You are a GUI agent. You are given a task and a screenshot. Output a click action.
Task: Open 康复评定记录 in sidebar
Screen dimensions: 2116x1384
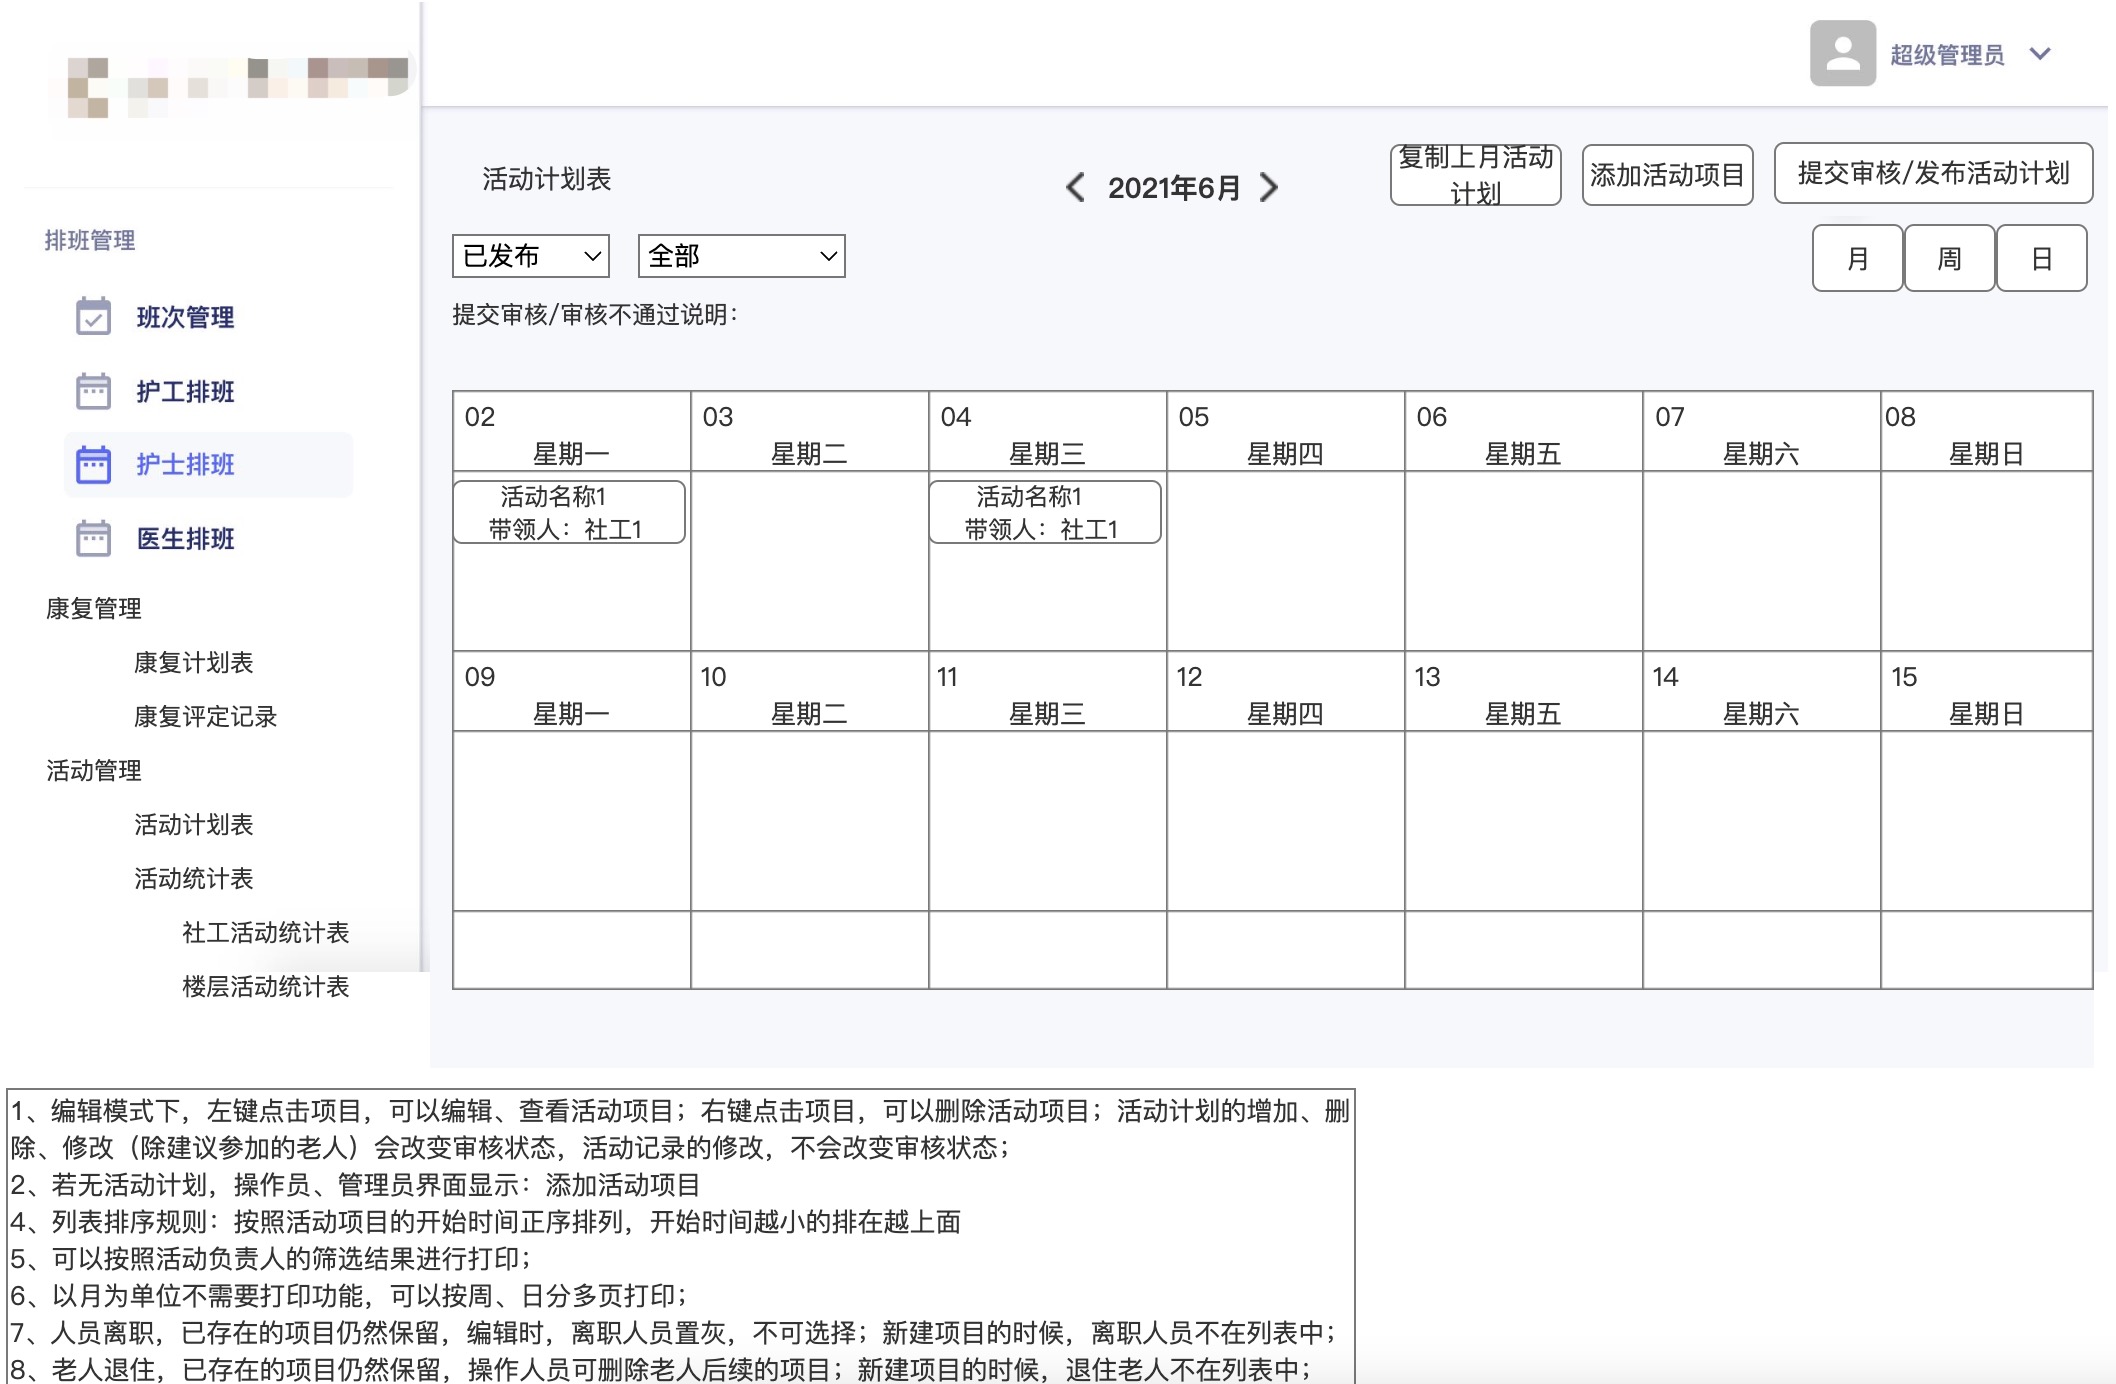(x=205, y=716)
